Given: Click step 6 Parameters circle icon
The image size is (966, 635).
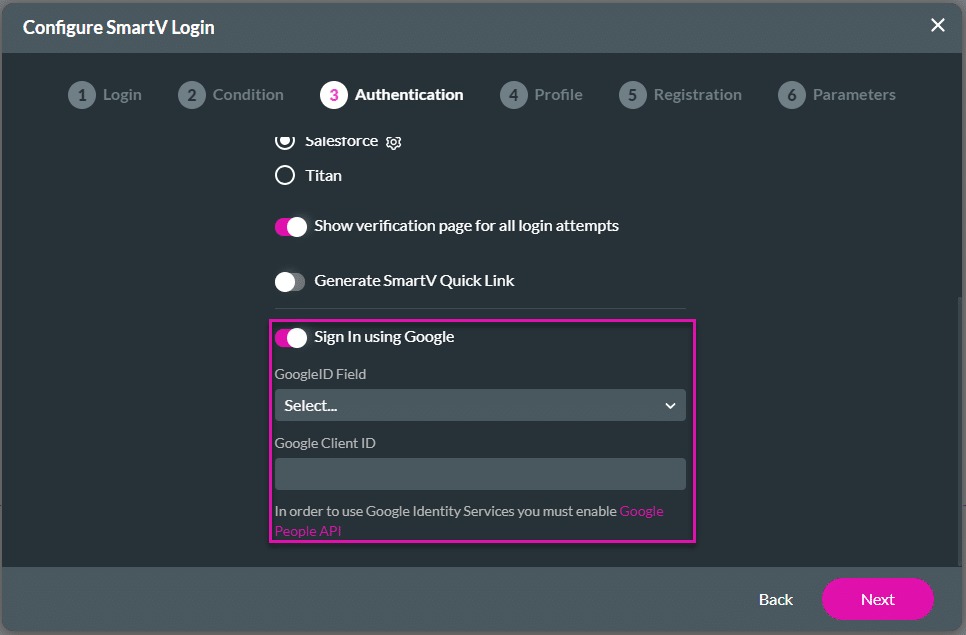Looking at the screenshot, I should (x=791, y=94).
